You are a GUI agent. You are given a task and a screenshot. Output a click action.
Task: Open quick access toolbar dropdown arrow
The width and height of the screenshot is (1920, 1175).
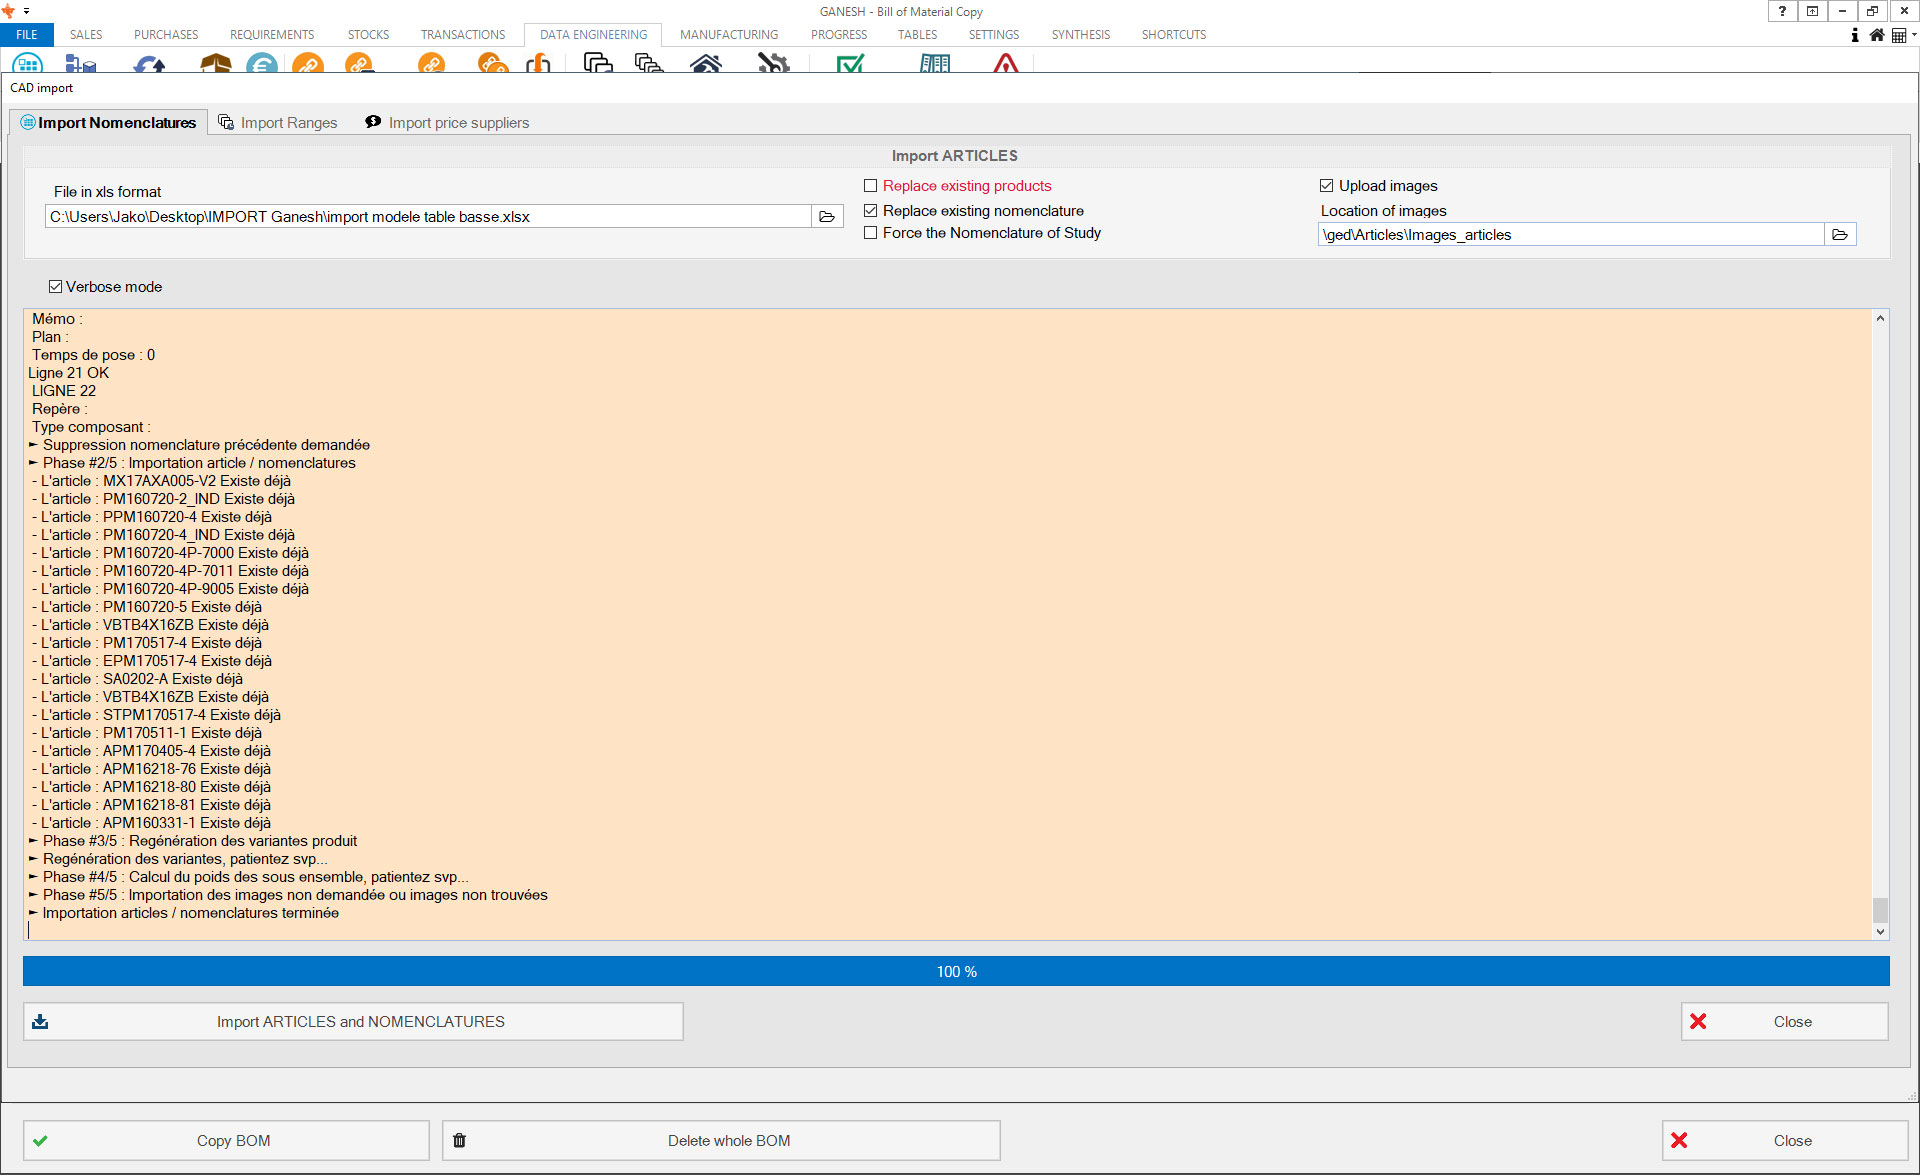tap(26, 11)
